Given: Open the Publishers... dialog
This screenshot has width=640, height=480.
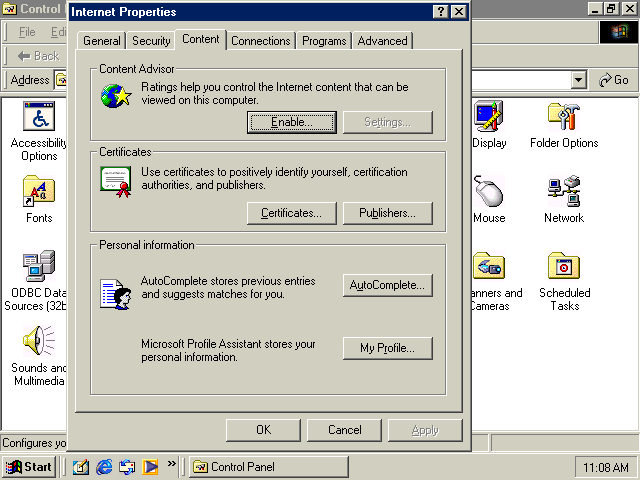Looking at the screenshot, I should point(387,213).
